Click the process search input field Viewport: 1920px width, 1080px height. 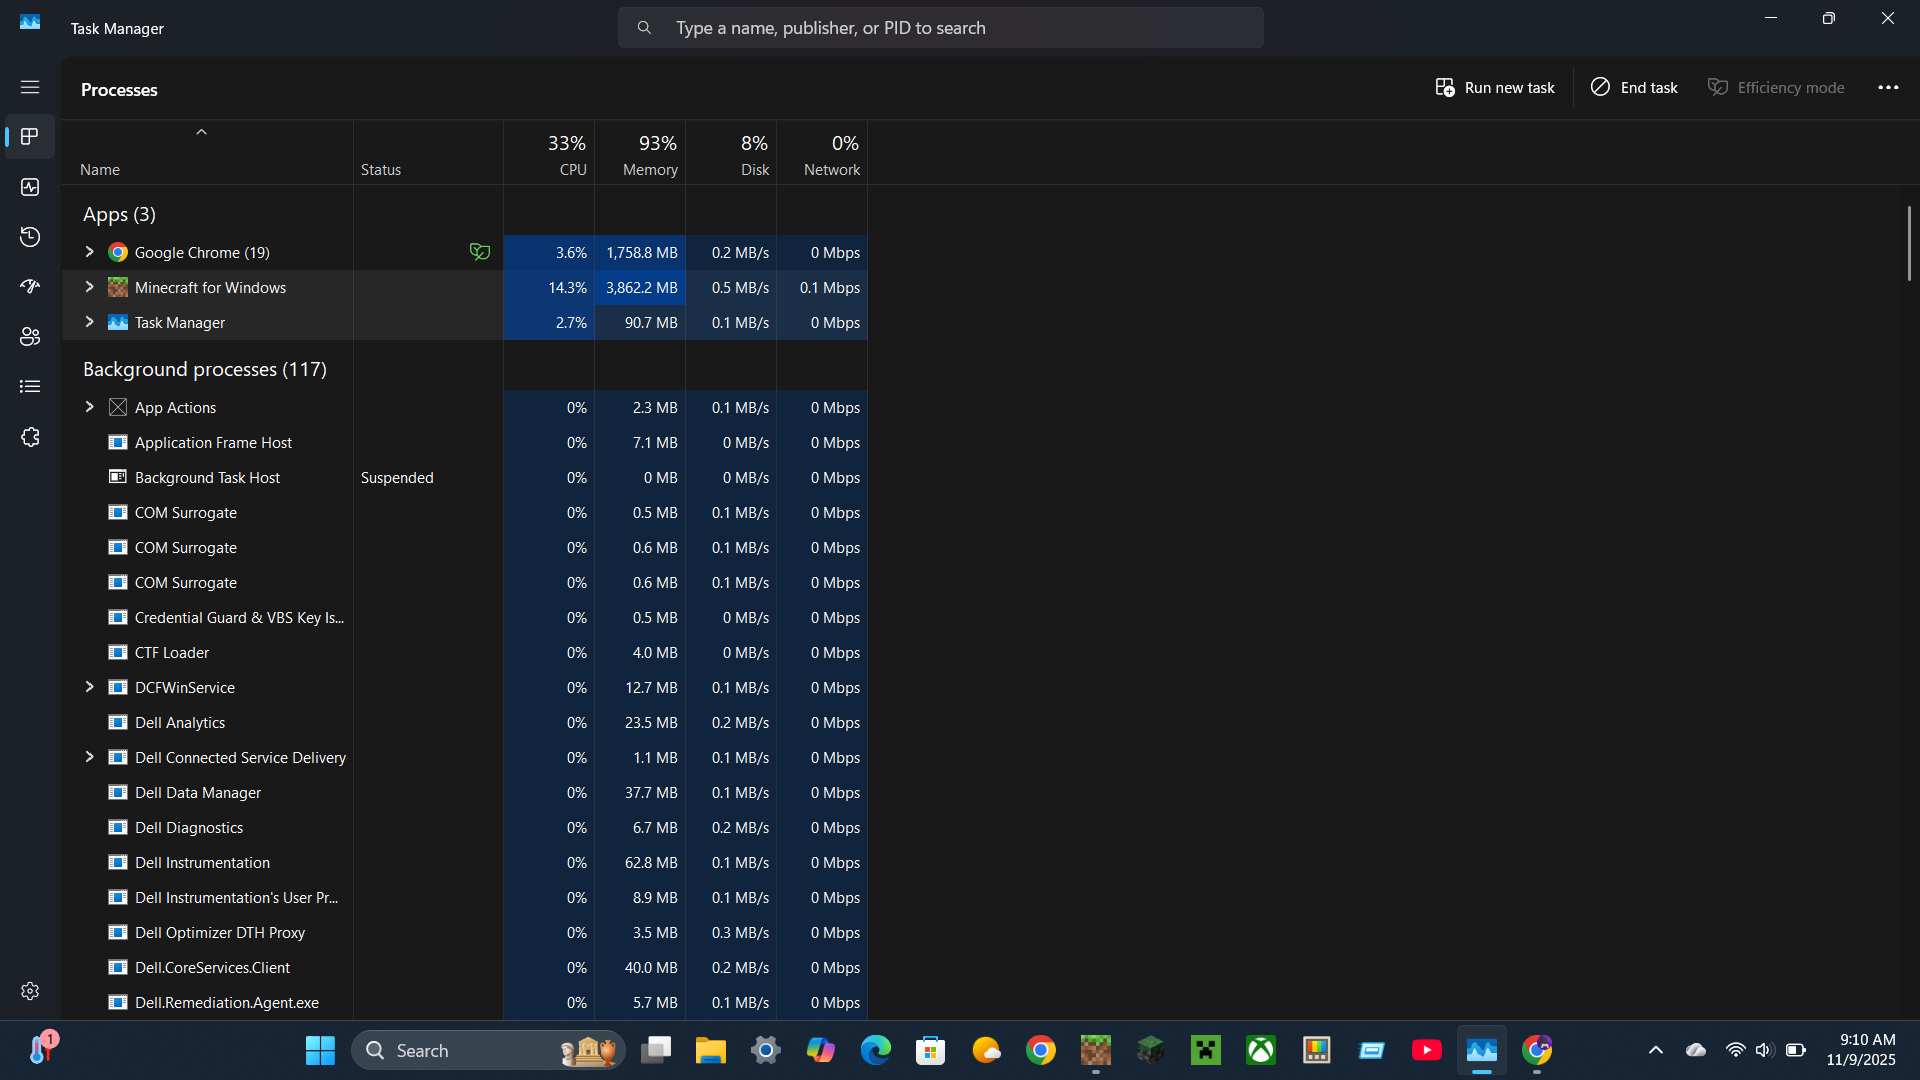(x=940, y=28)
